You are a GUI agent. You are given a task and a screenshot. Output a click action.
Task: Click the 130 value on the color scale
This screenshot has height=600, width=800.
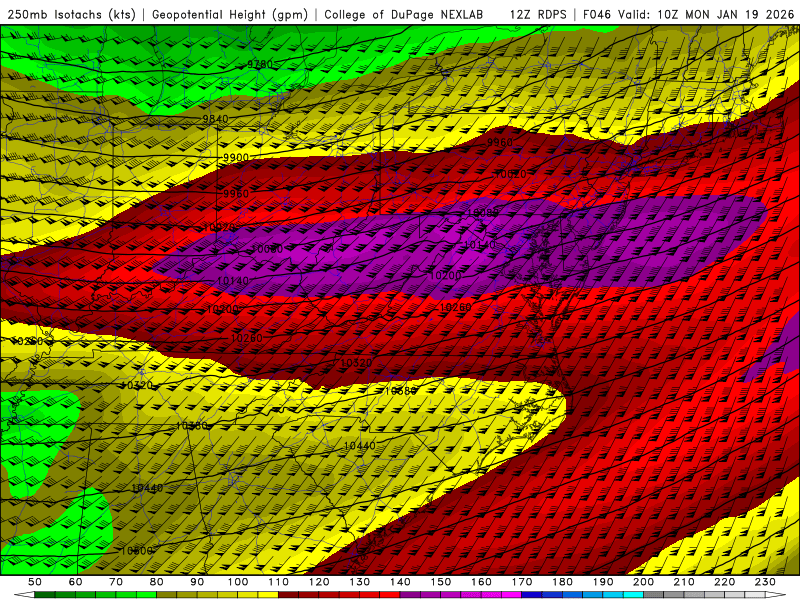tap(360, 582)
